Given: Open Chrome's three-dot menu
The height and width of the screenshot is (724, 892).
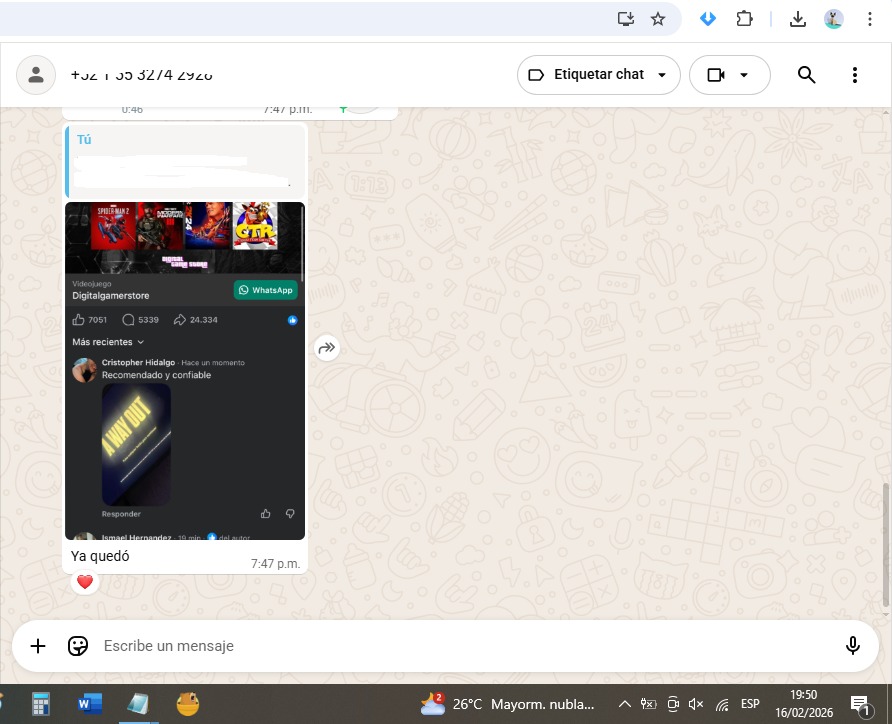Looking at the screenshot, I should click(869, 19).
